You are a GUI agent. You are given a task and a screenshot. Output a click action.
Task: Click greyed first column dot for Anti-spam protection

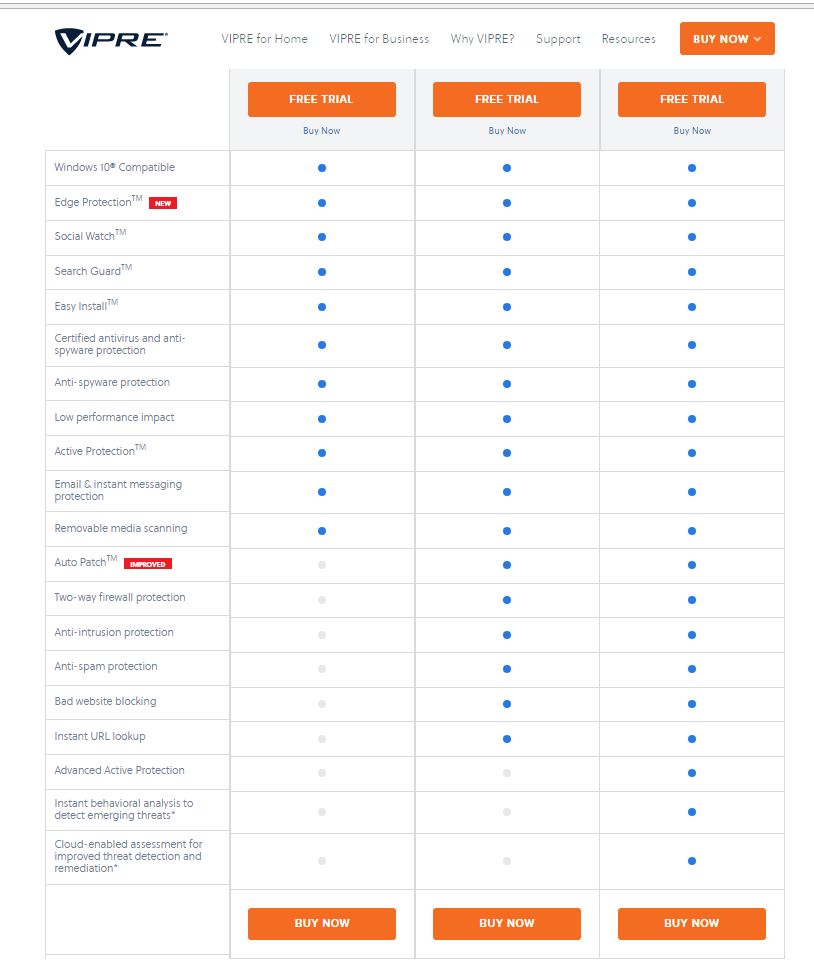coord(322,669)
